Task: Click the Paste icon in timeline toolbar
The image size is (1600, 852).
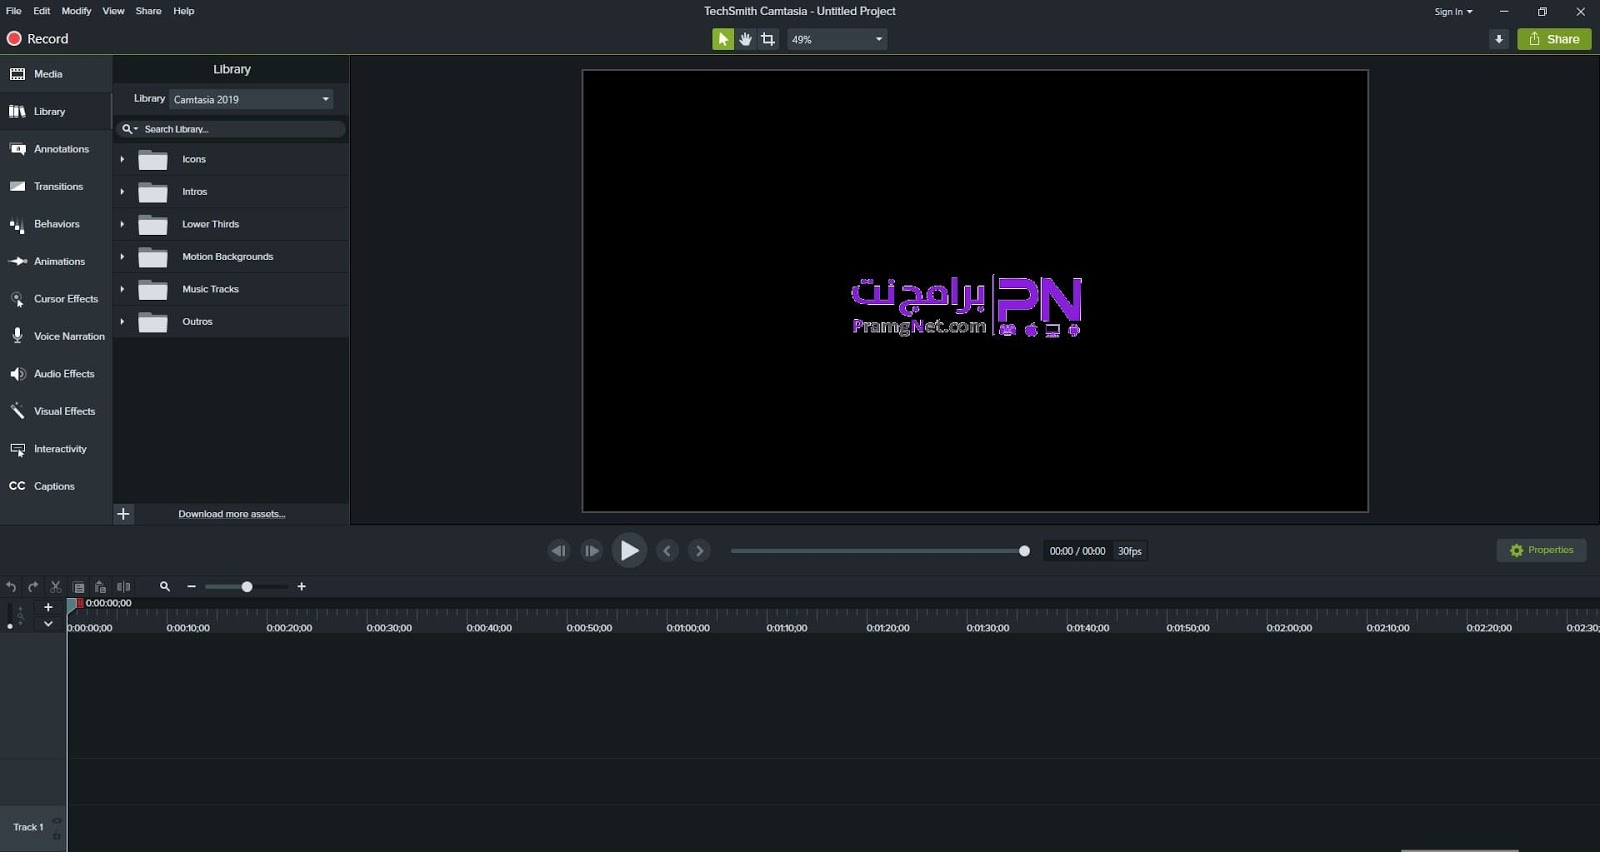Action: pos(101,587)
